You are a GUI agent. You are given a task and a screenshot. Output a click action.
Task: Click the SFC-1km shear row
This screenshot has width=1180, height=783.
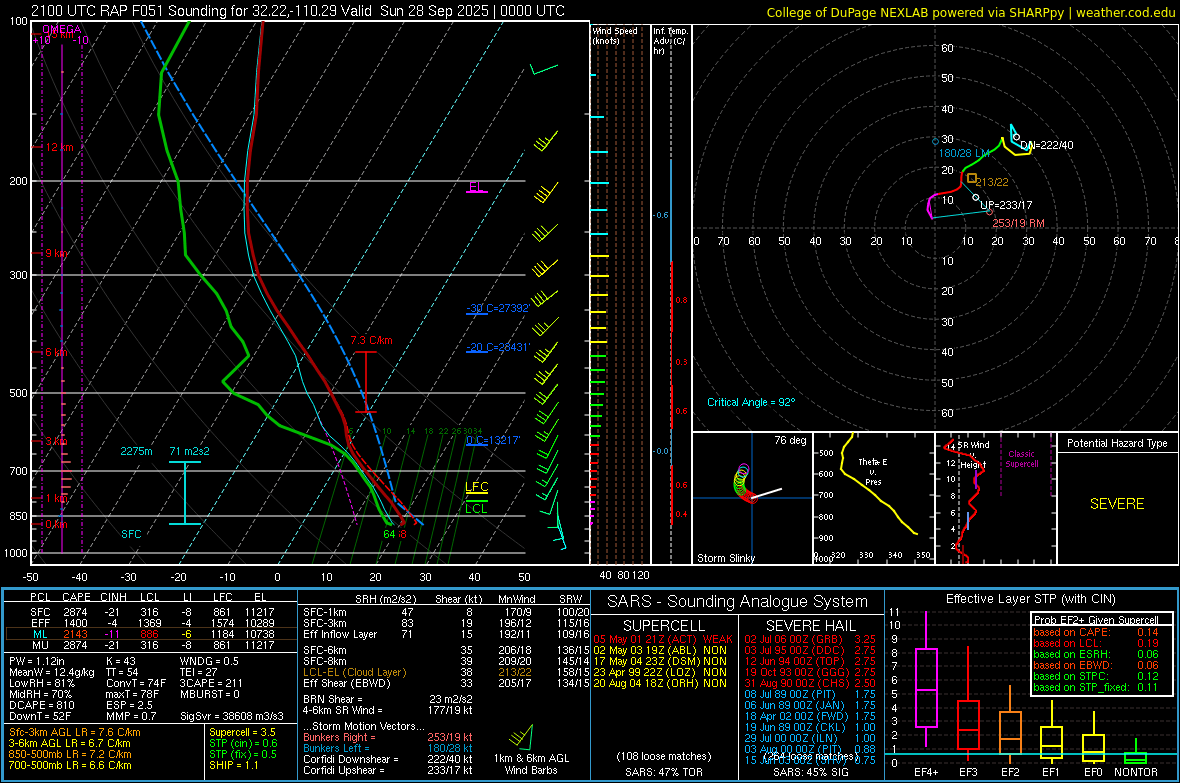point(446,612)
